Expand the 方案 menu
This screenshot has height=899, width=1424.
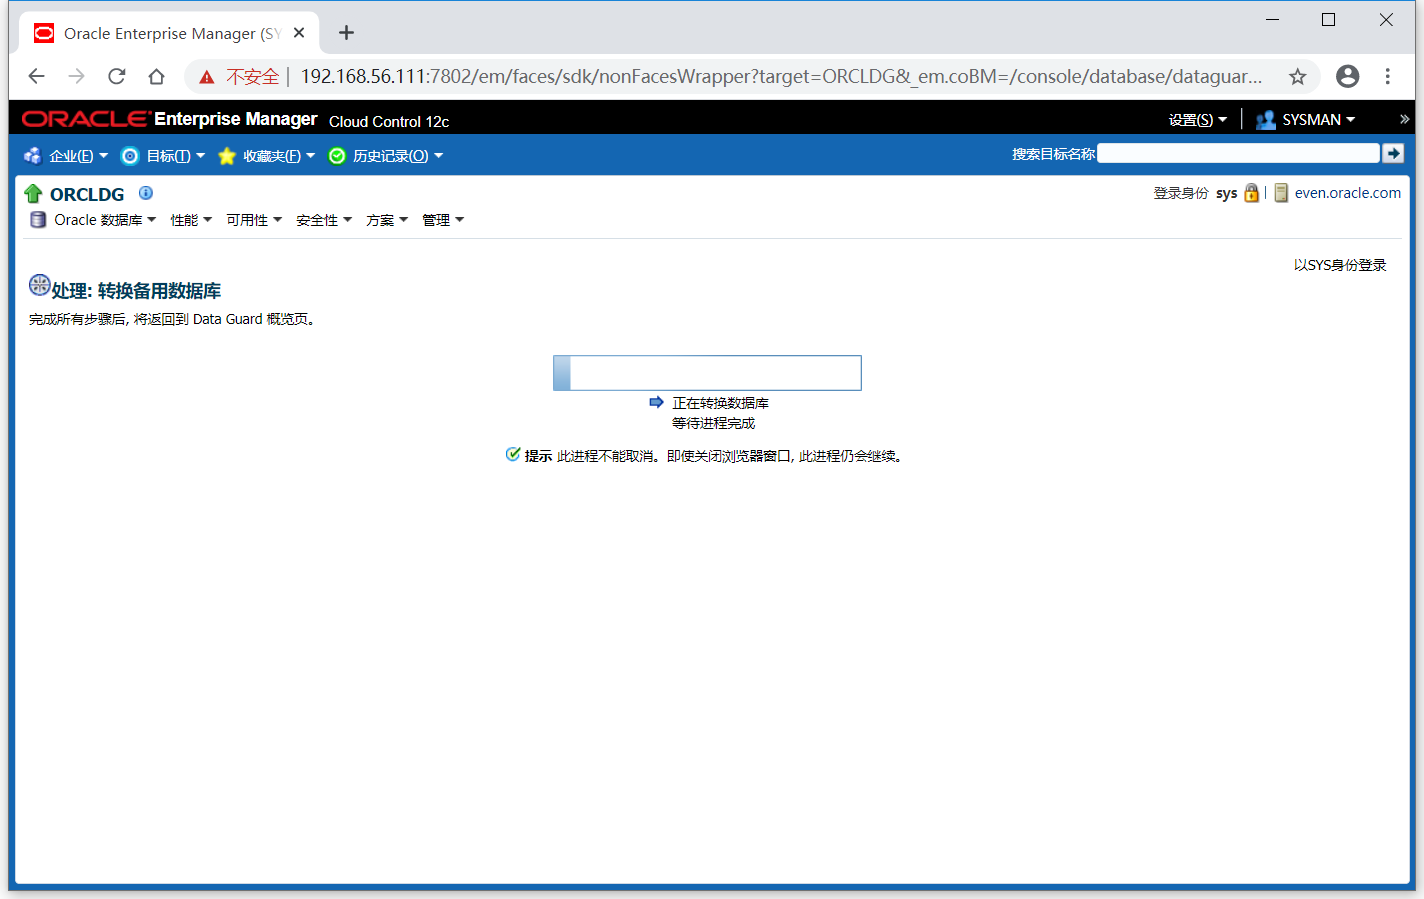(386, 220)
